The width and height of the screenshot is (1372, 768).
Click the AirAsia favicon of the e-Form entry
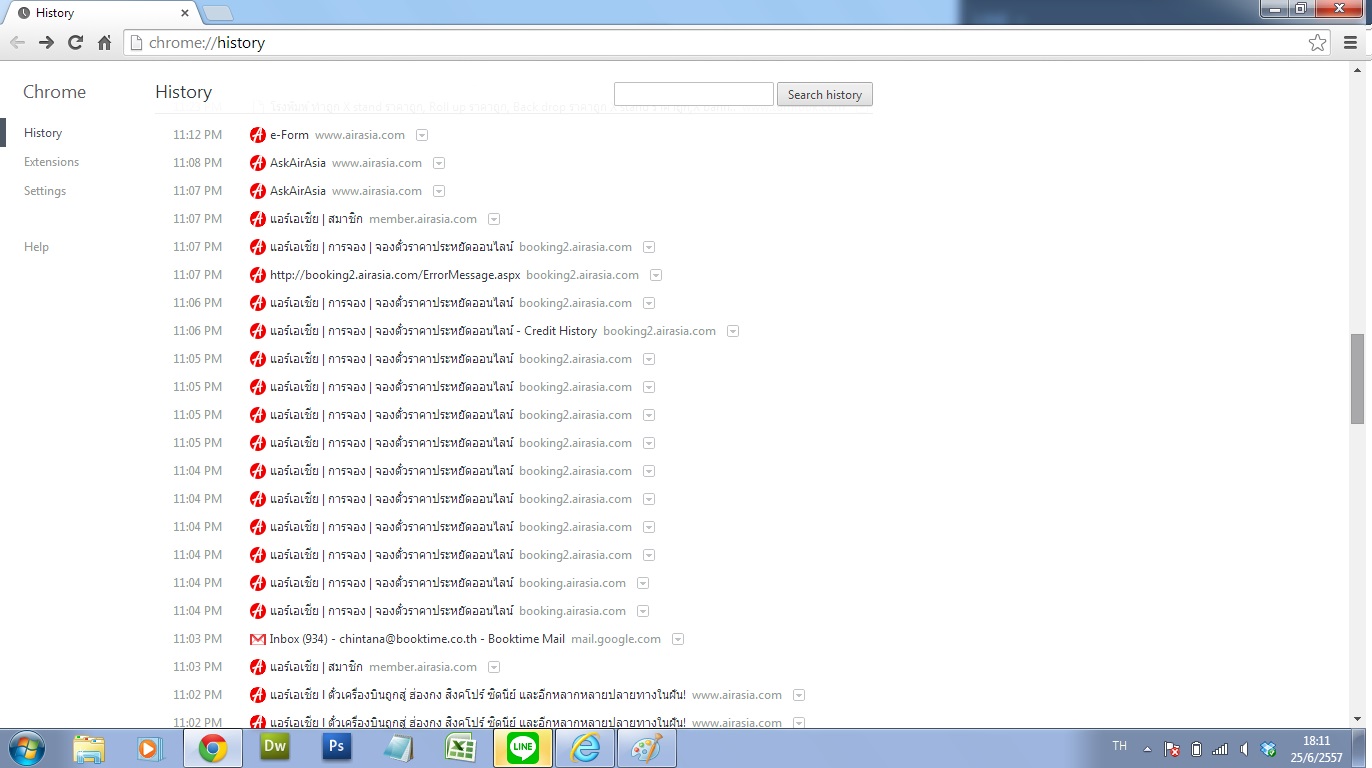[x=258, y=135]
